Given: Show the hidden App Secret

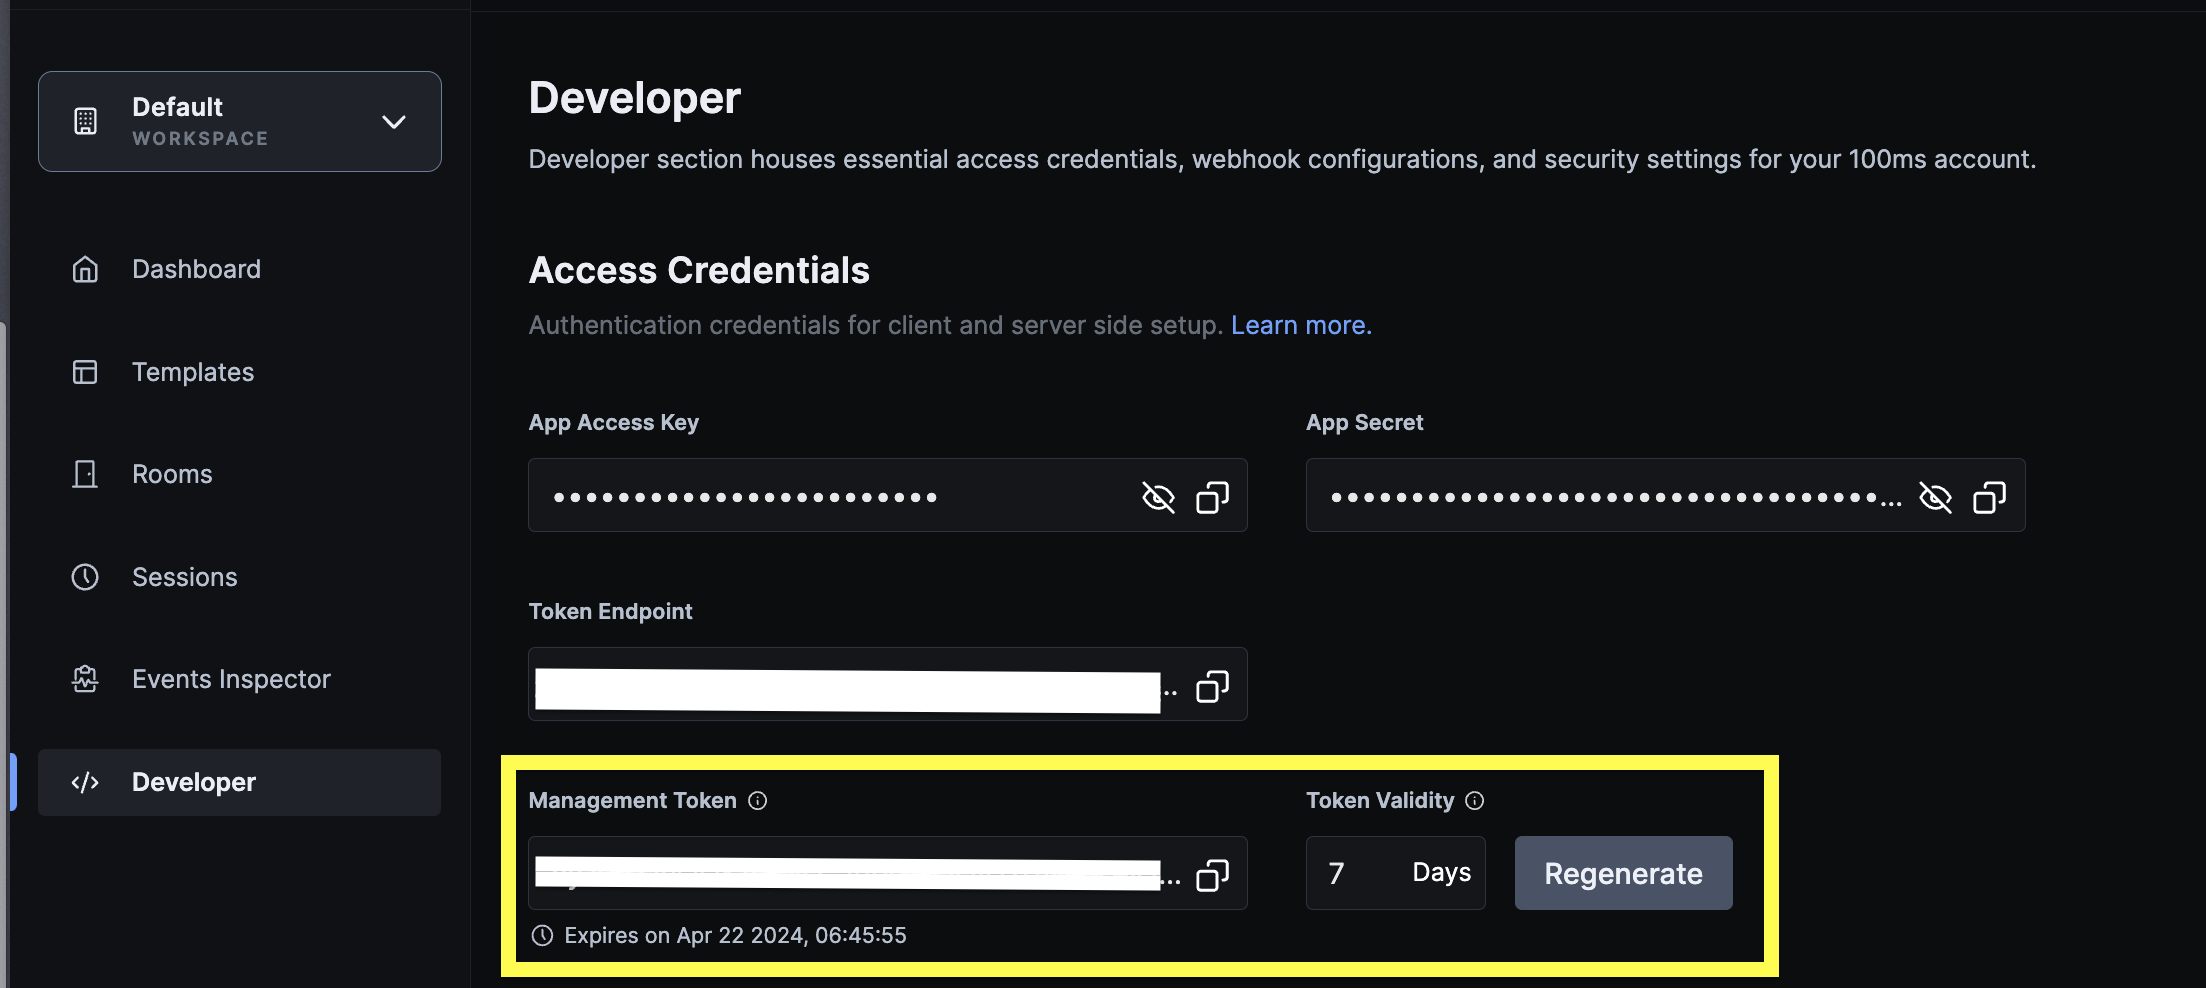Looking at the screenshot, I should (x=1935, y=497).
